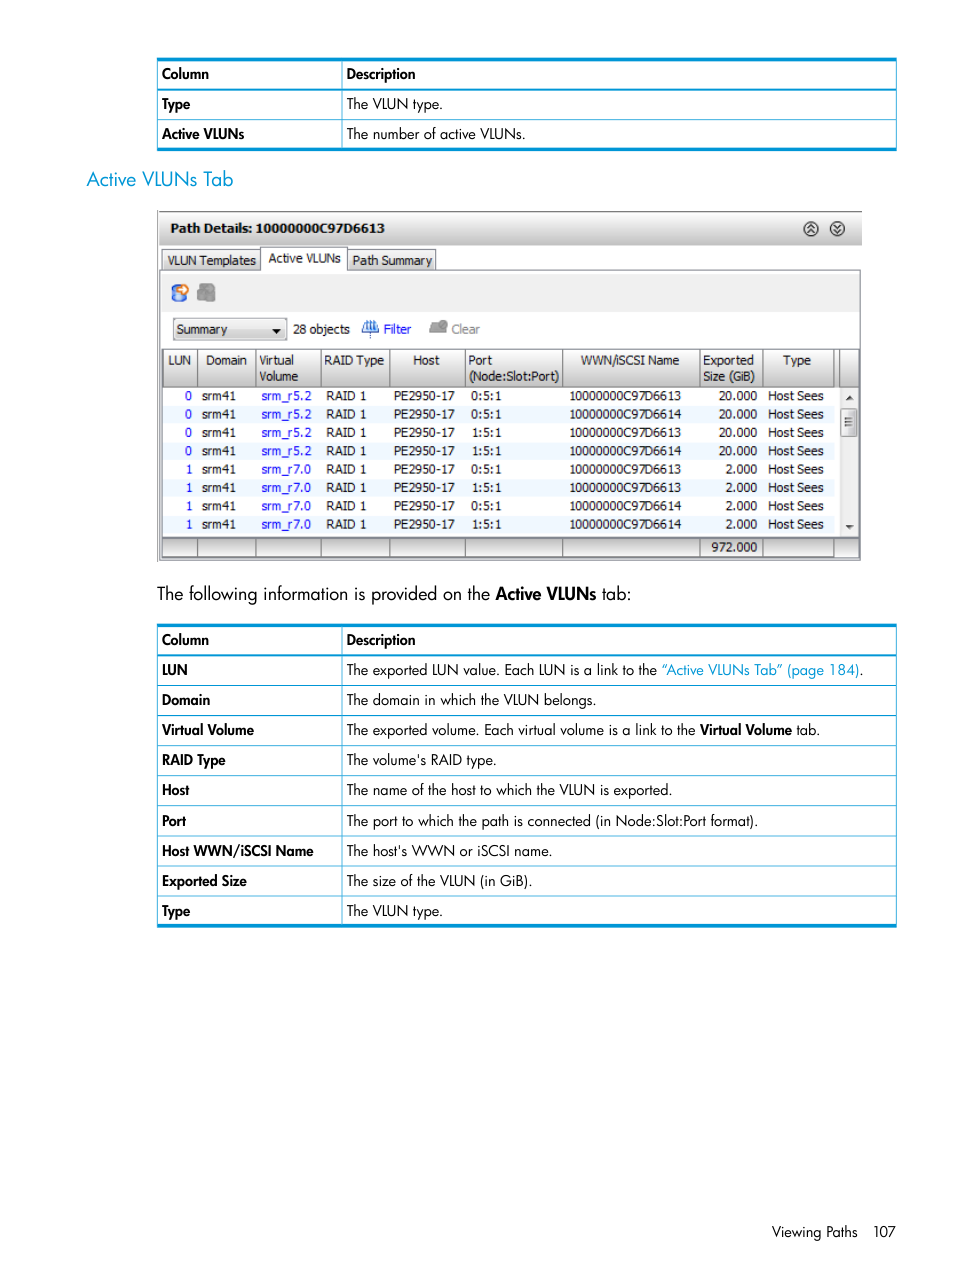Click the expand-down double-arrow icon in Path Details
Screen dimensions: 954x1271
[838, 229]
